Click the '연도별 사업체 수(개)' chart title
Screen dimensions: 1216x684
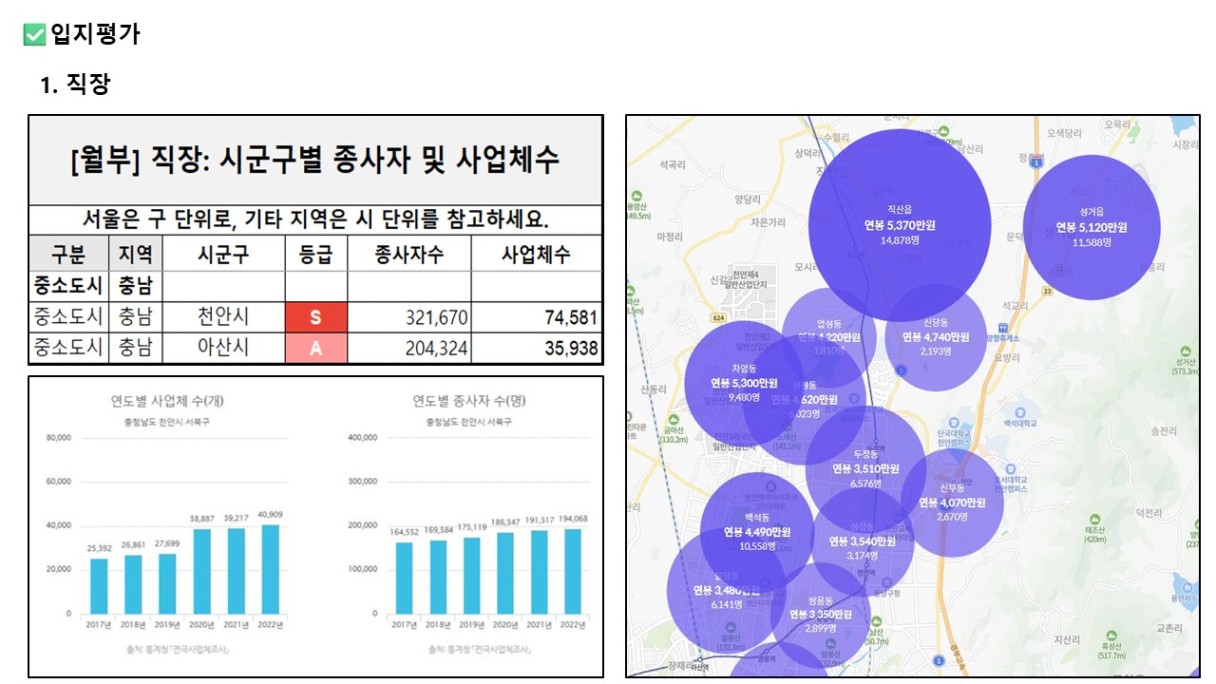[x=167, y=401]
